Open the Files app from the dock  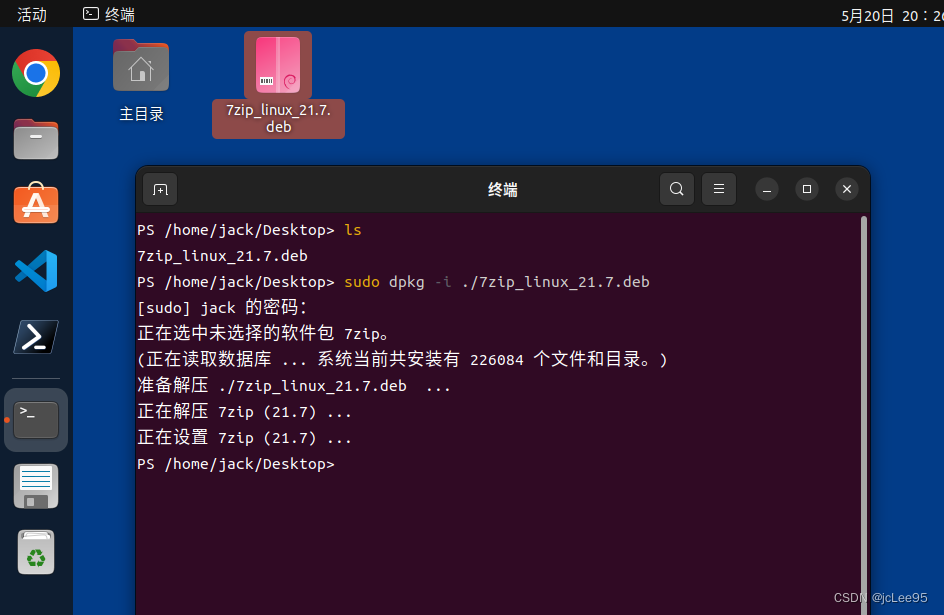[36, 140]
